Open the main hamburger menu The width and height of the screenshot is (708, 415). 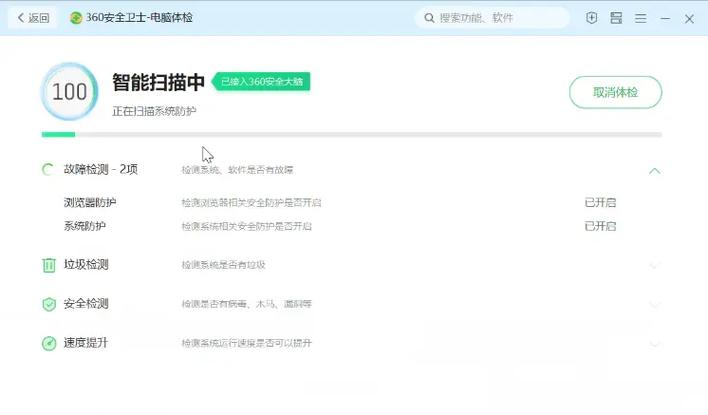click(x=640, y=19)
